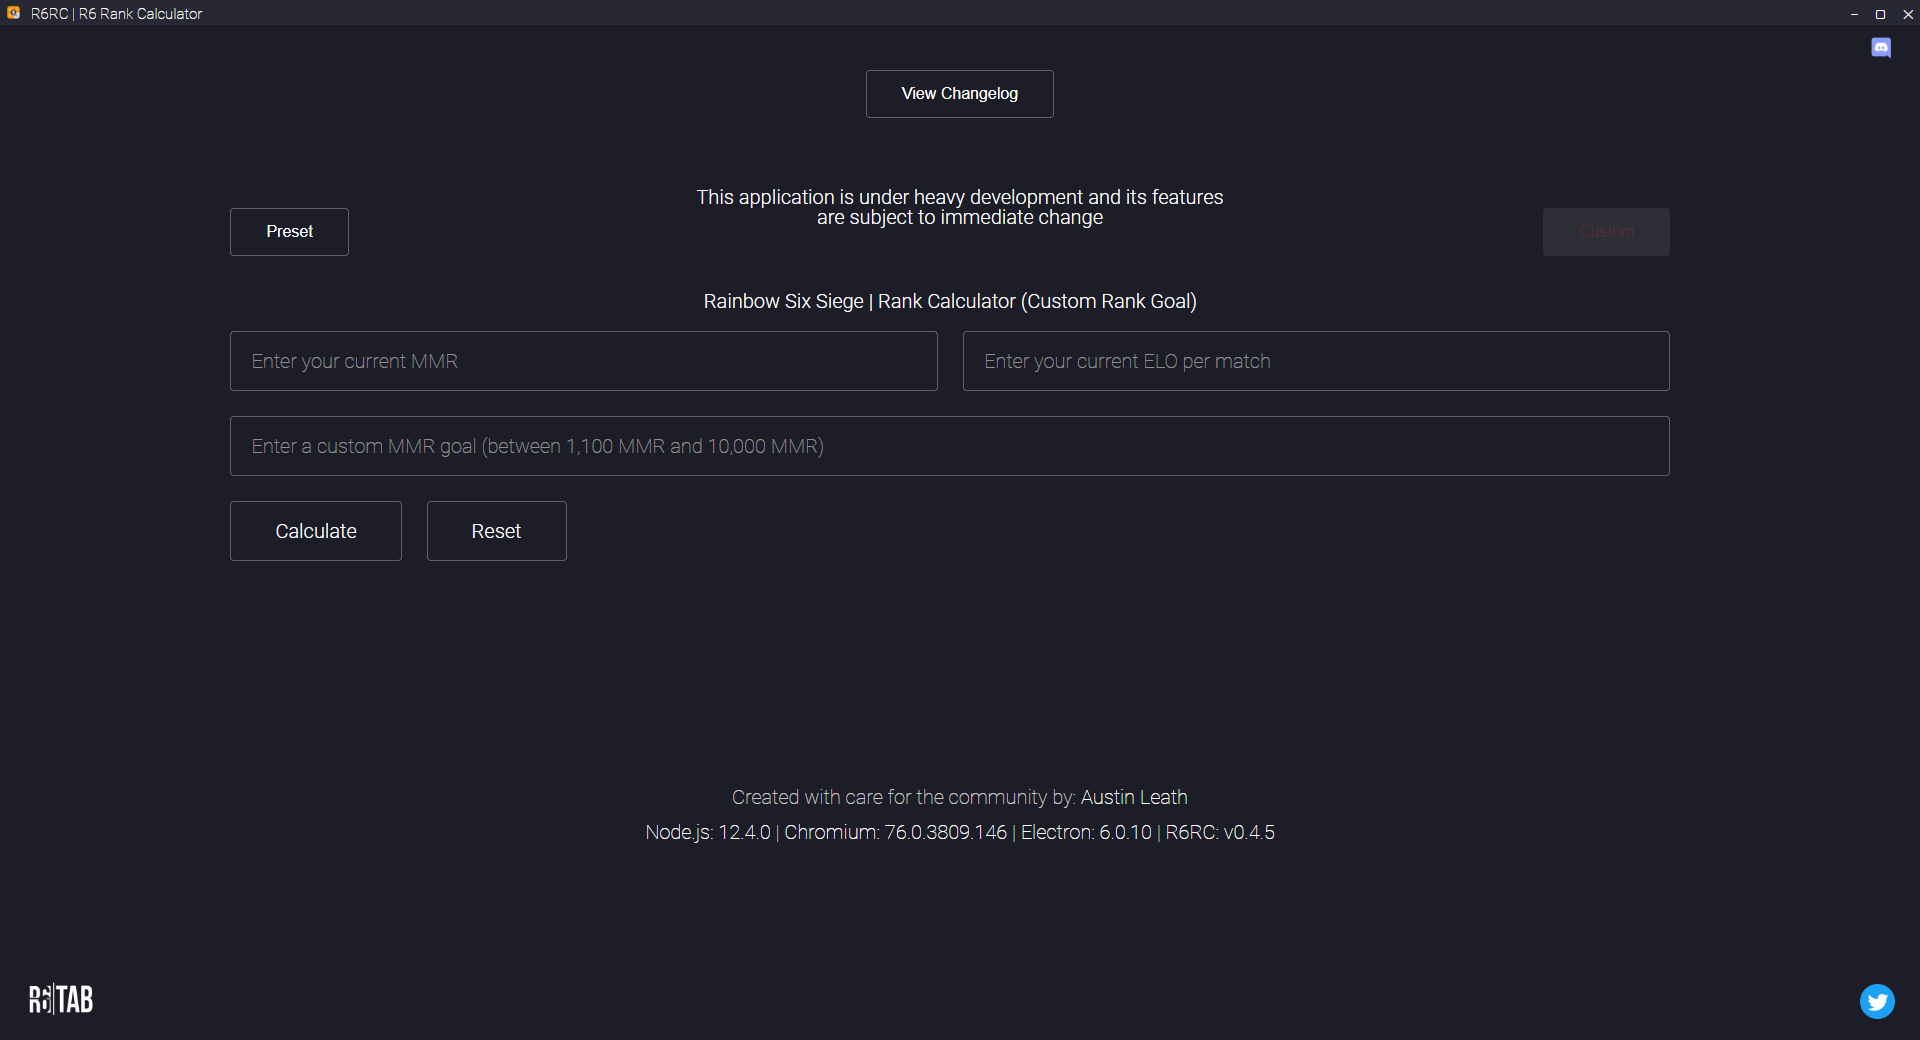The image size is (1920, 1040).
Task: Maximize the R6RC window
Action: coord(1880,14)
